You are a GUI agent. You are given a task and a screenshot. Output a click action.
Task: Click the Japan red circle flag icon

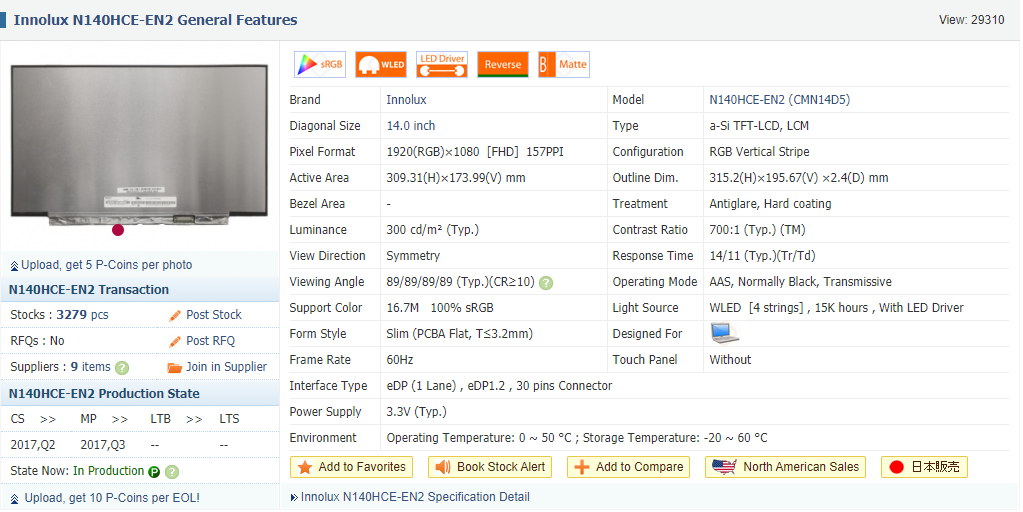point(896,467)
